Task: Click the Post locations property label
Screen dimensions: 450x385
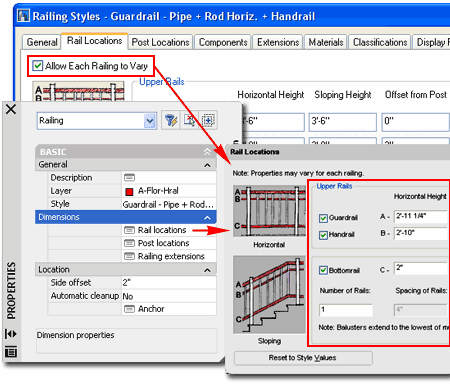Action: 164,243
